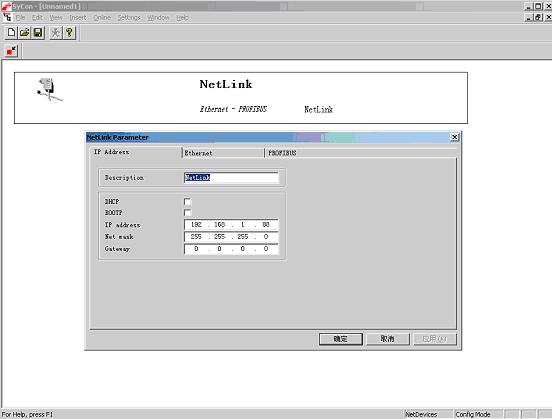552x419 pixels.
Task: Click the Description text field
Action: pyautogui.click(x=231, y=178)
